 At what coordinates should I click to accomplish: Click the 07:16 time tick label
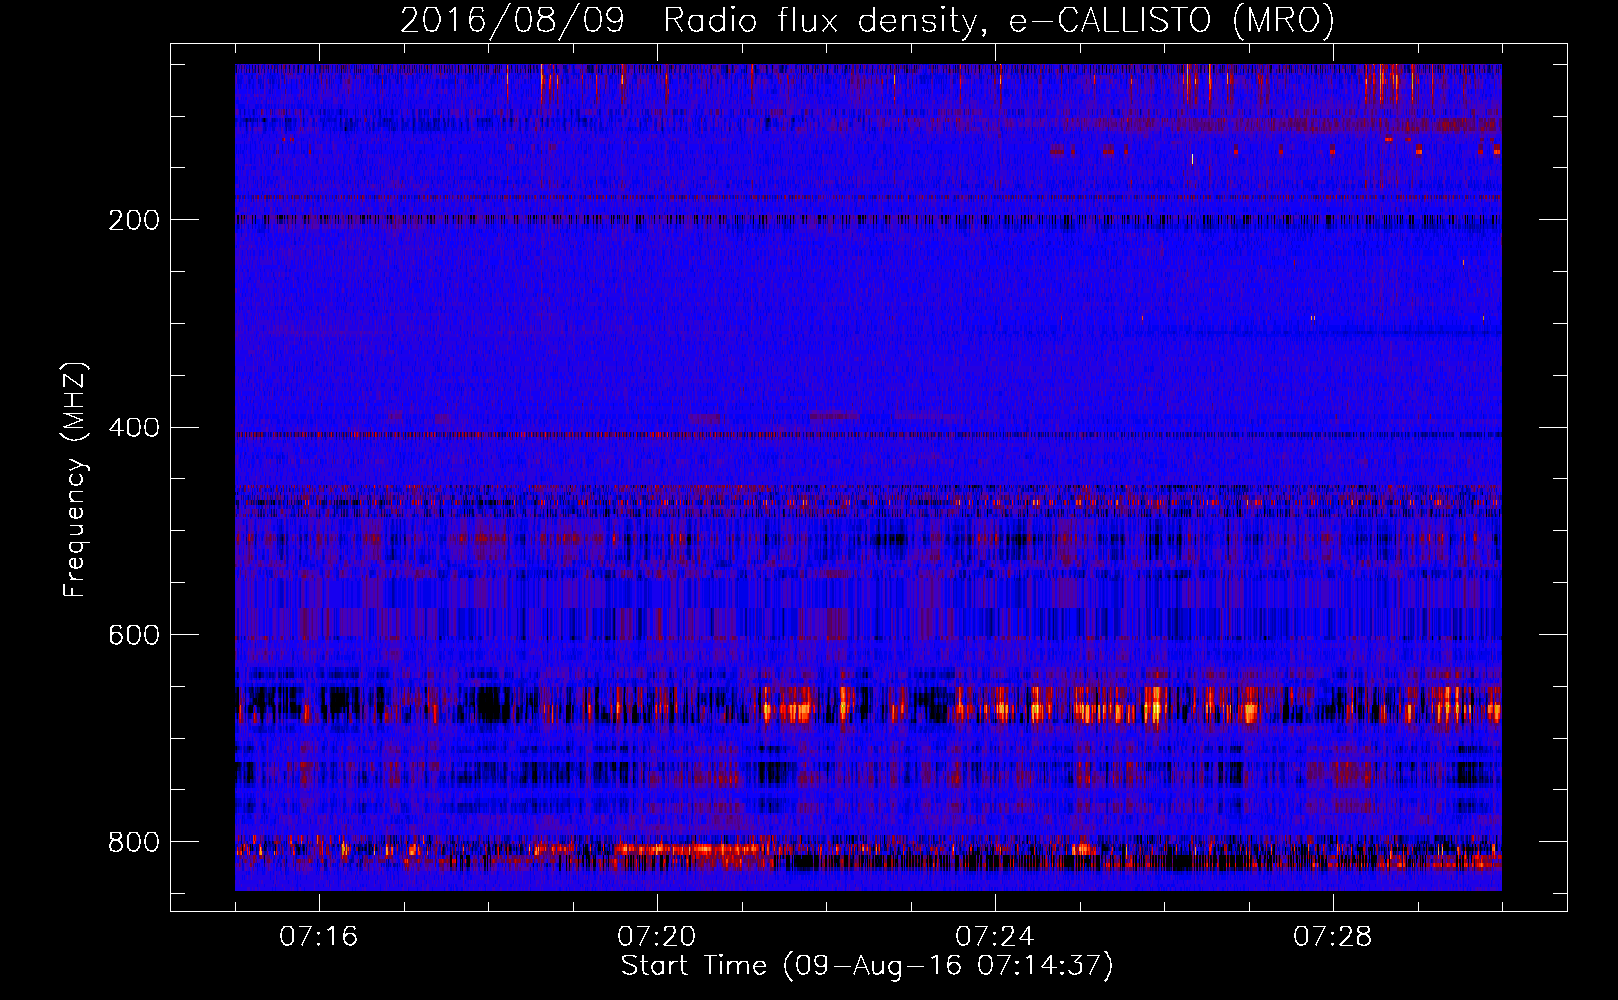(x=318, y=937)
